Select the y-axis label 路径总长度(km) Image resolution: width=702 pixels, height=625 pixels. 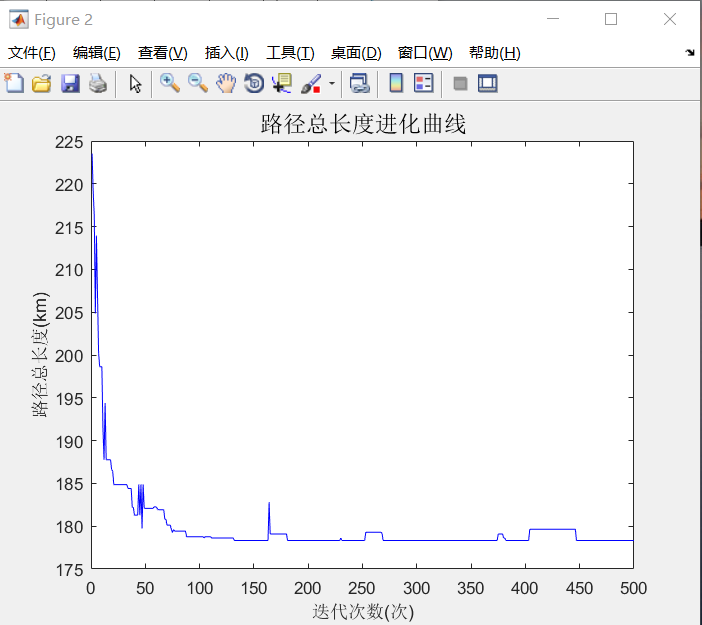click(40, 354)
